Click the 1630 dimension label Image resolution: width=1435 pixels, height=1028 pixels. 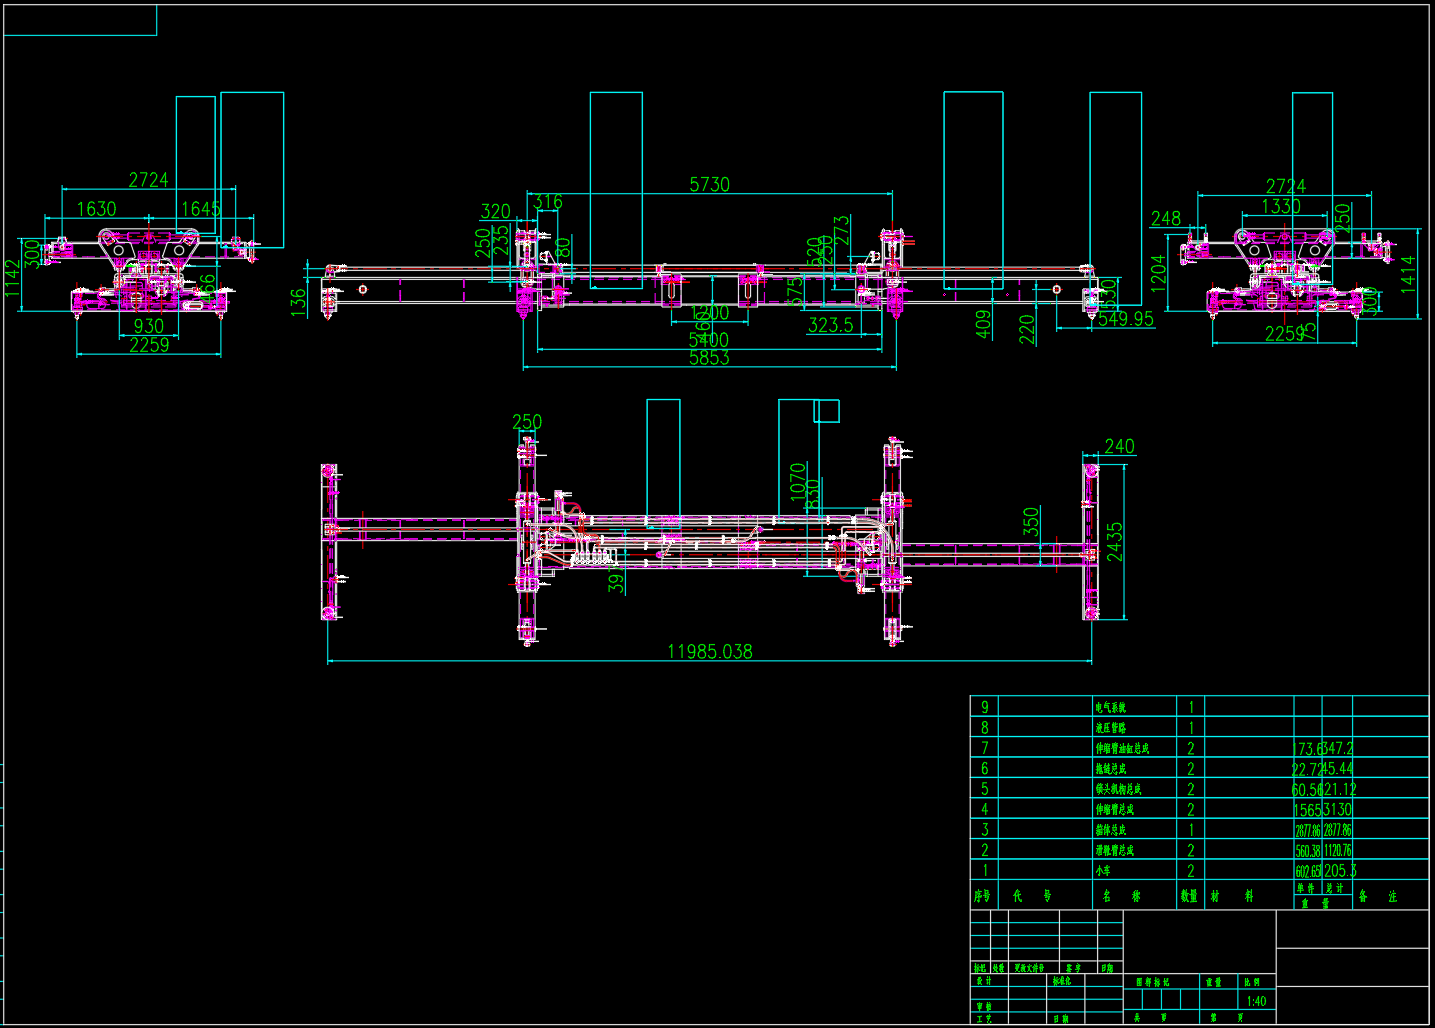pos(95,208)
